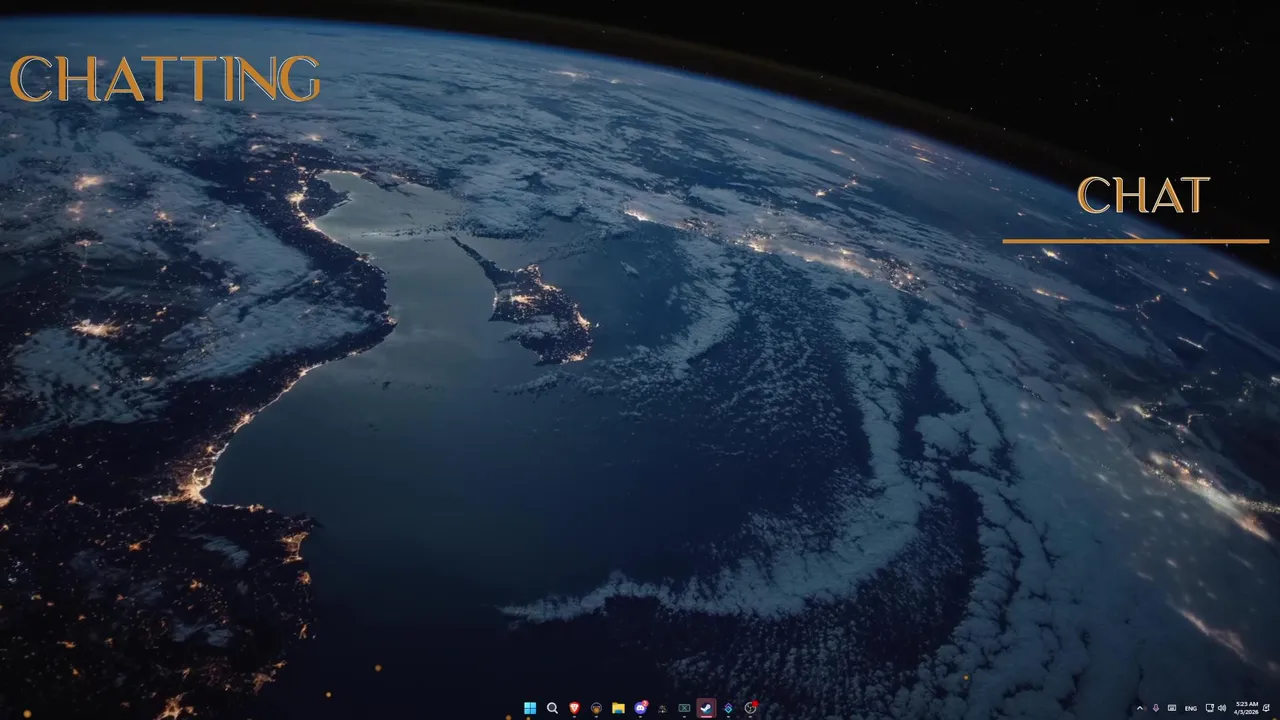Open circular taskbar app with red dot
Image resolution: width=1280 pixels, height=720 pixels.
(x=750, y=708)
